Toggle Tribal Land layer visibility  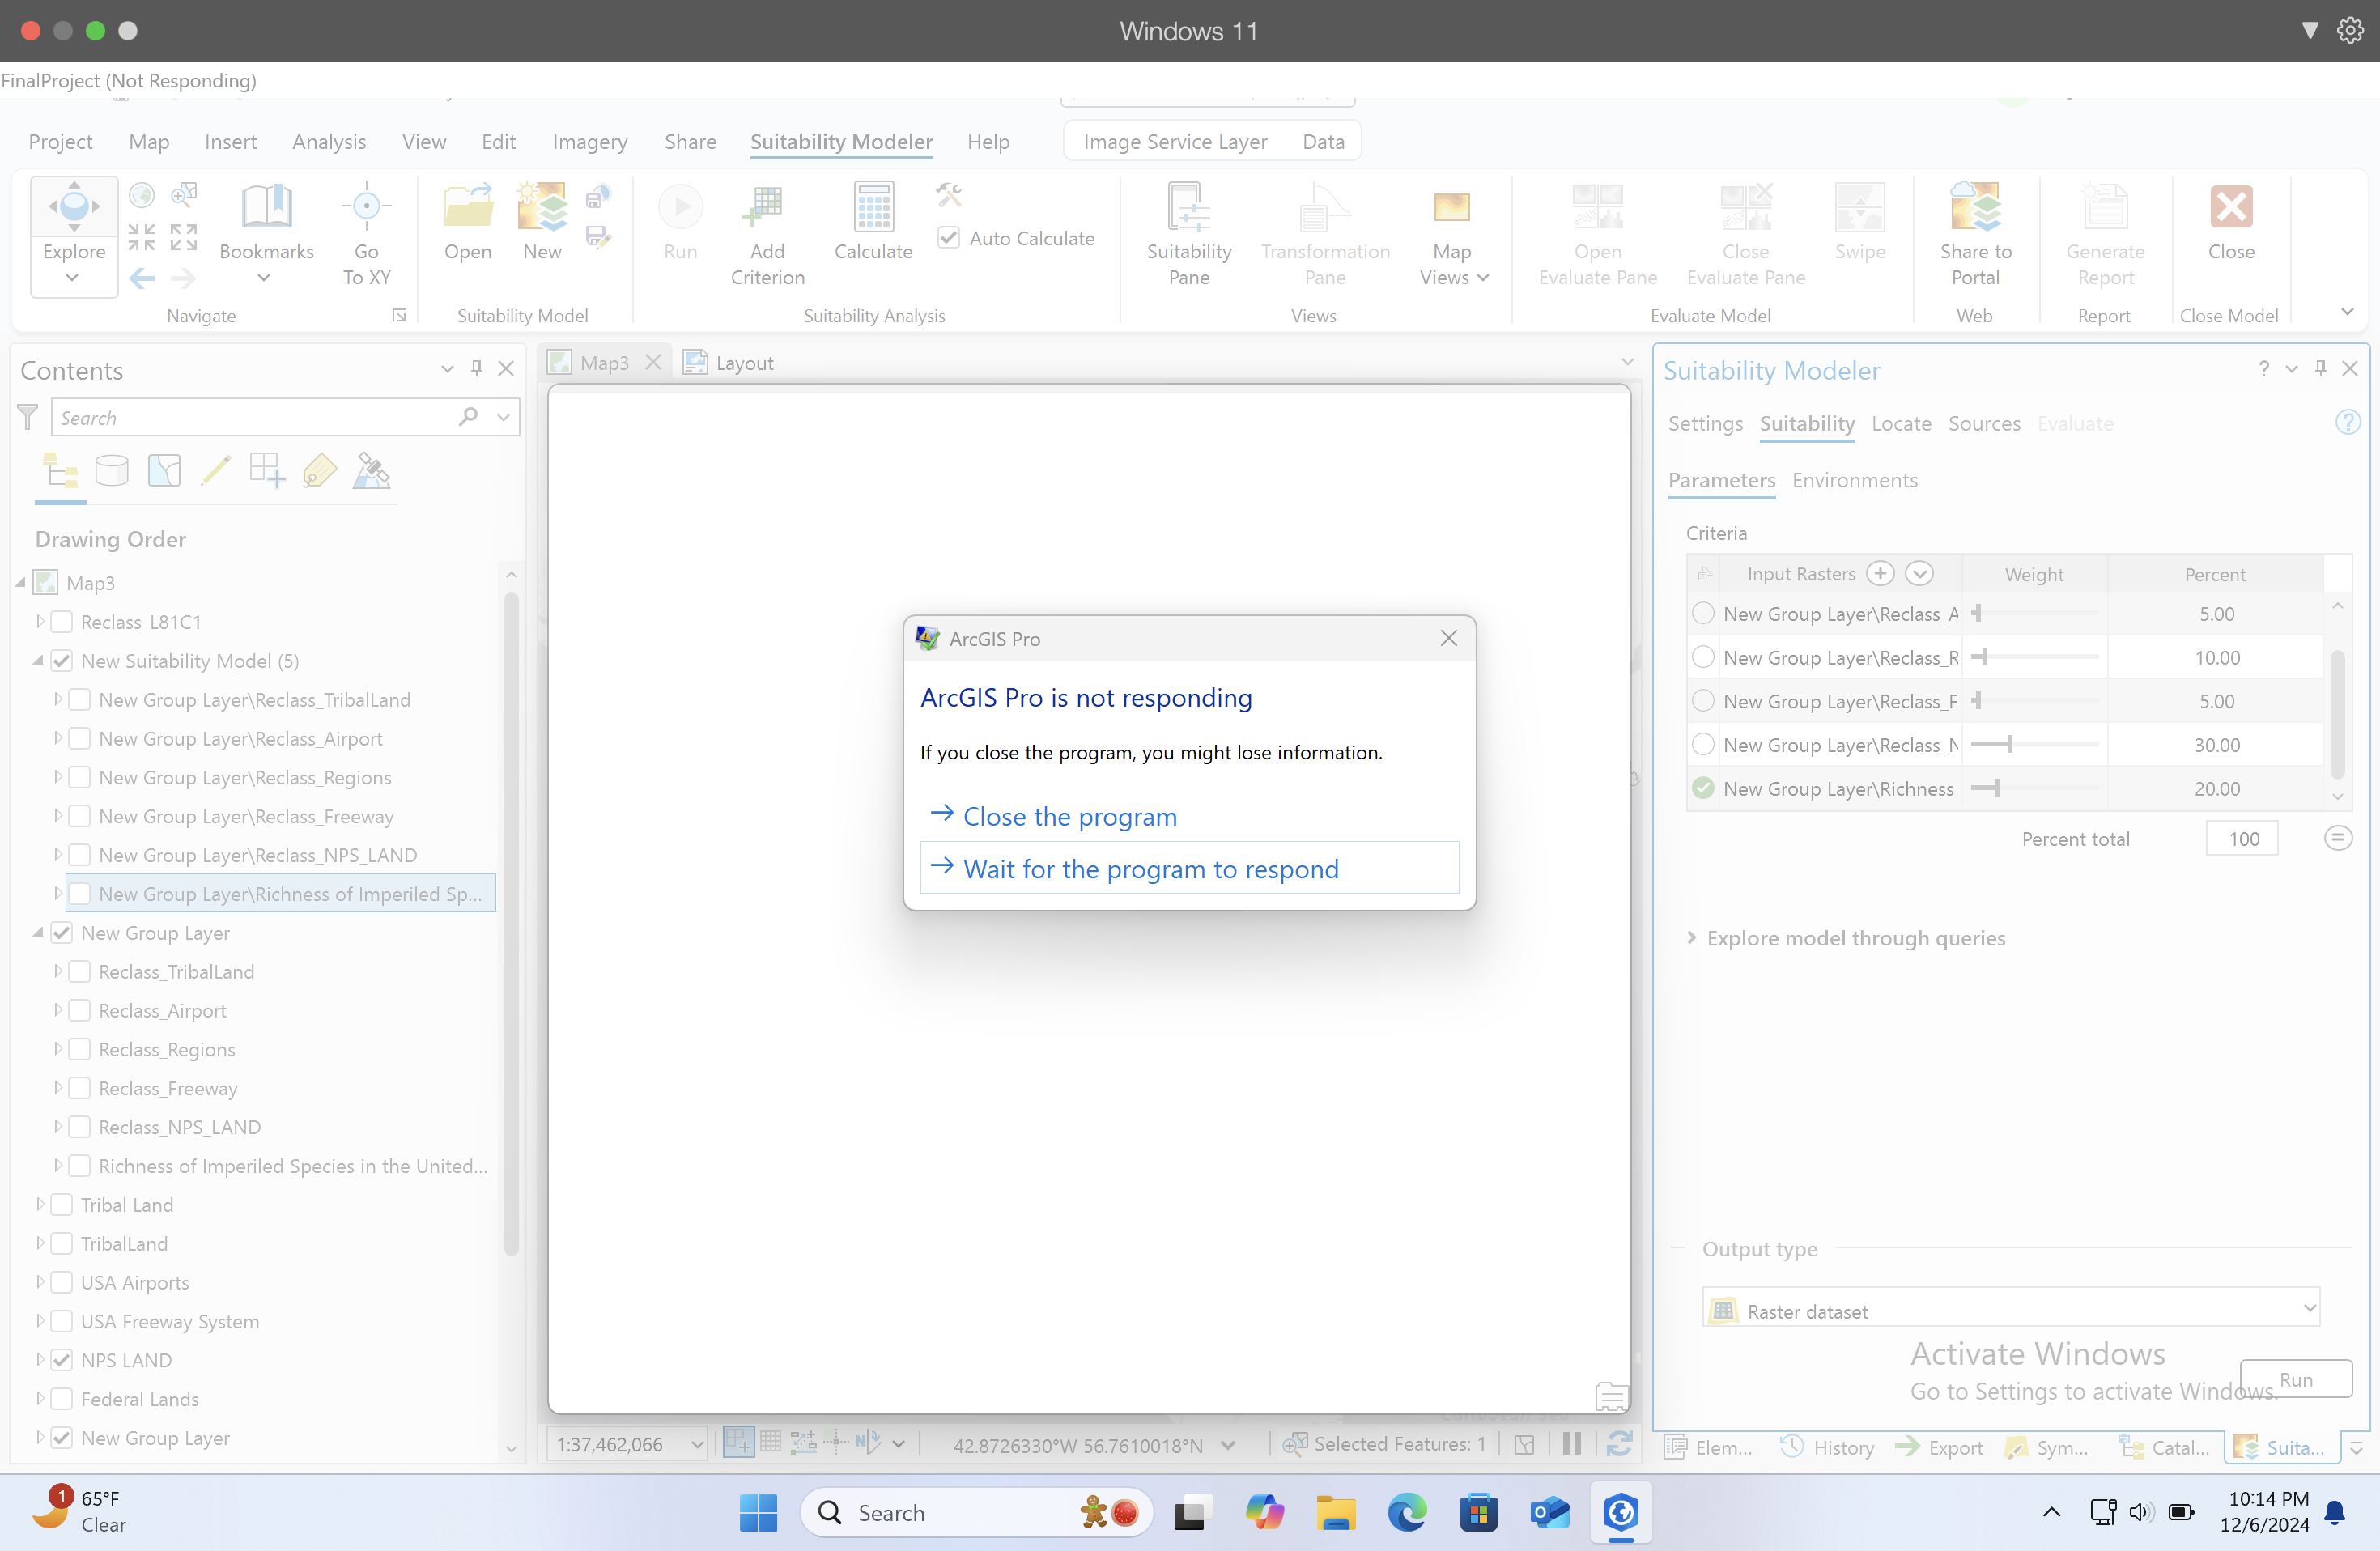tap(62, 1205)
